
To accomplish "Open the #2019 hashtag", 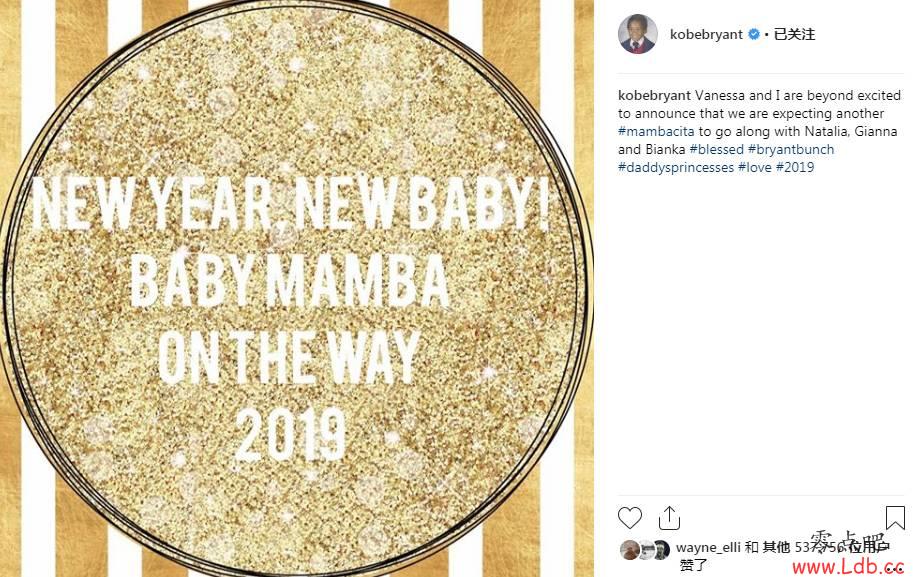I will pyautogui.click(x=795, y=168).
